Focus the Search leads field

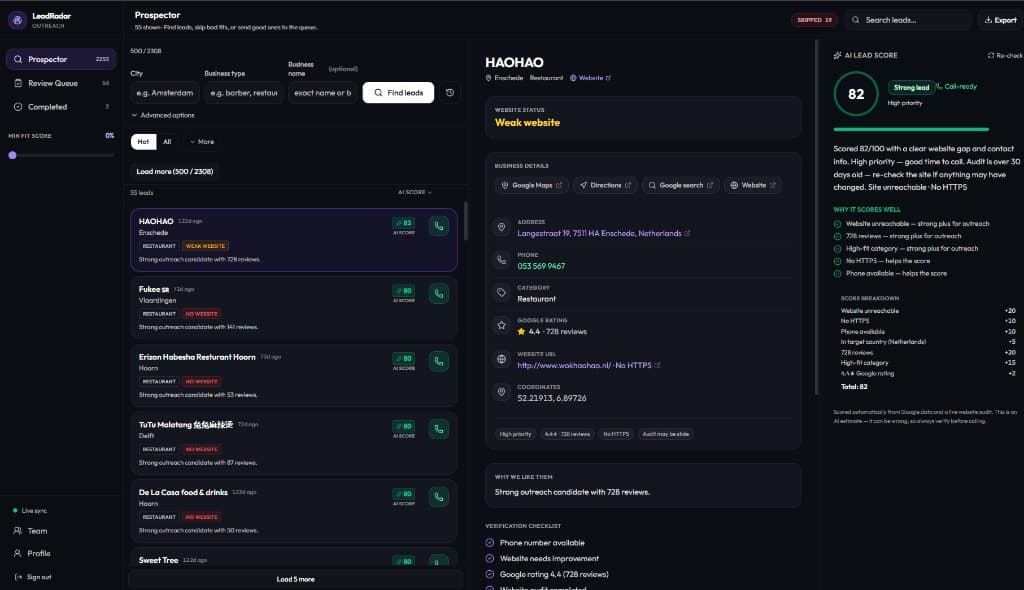pyautogui.click(x=908, y=20)
